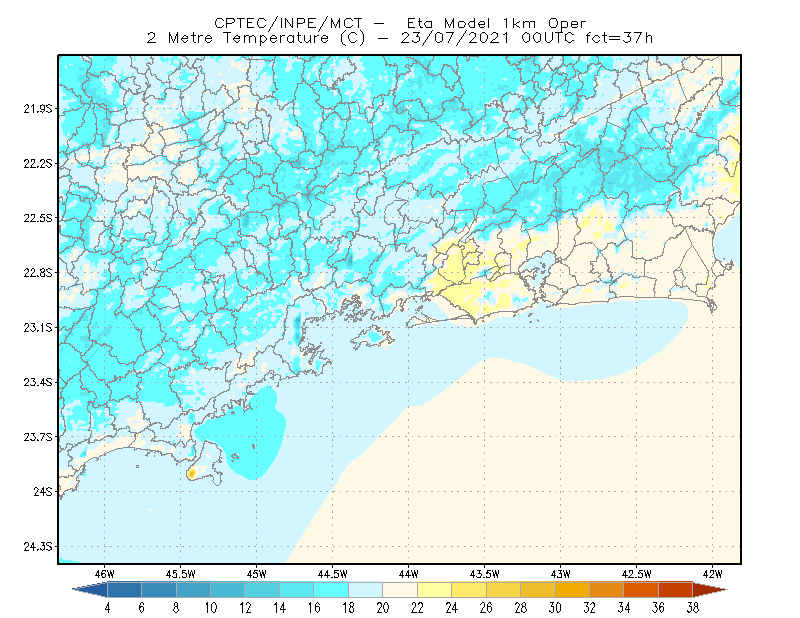Viewport: 800px width, 618px height.
Task: Click the '24.3S' latitude label
Action: [37, 547]
